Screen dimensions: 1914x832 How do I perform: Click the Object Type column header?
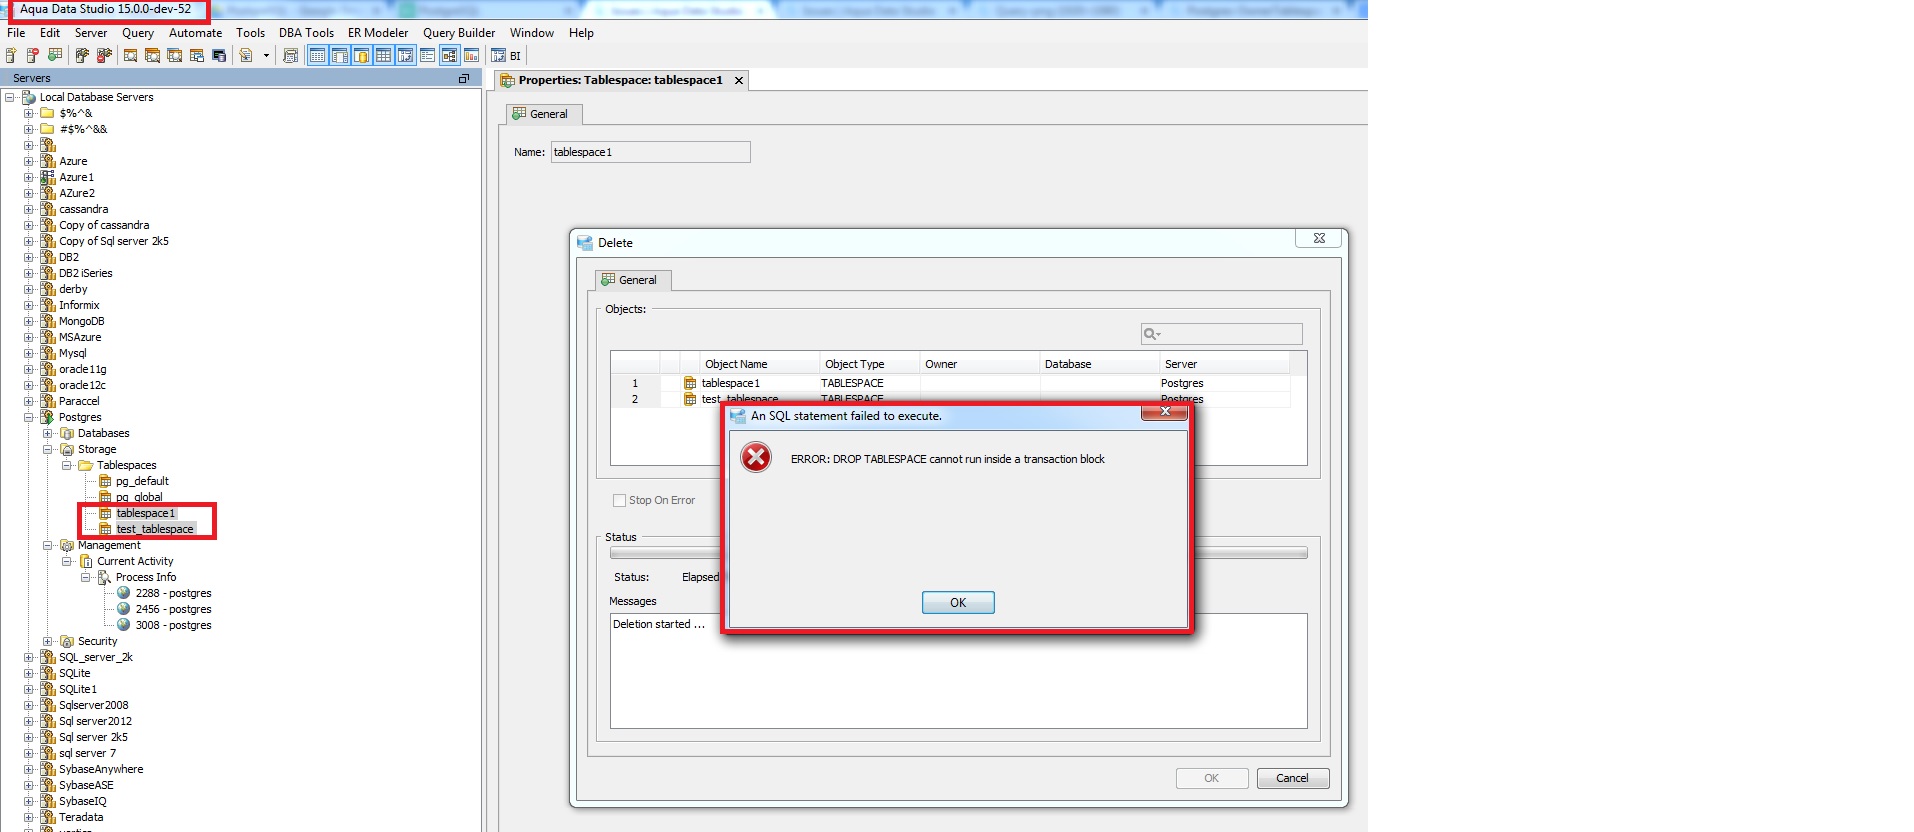click(869, 364)
